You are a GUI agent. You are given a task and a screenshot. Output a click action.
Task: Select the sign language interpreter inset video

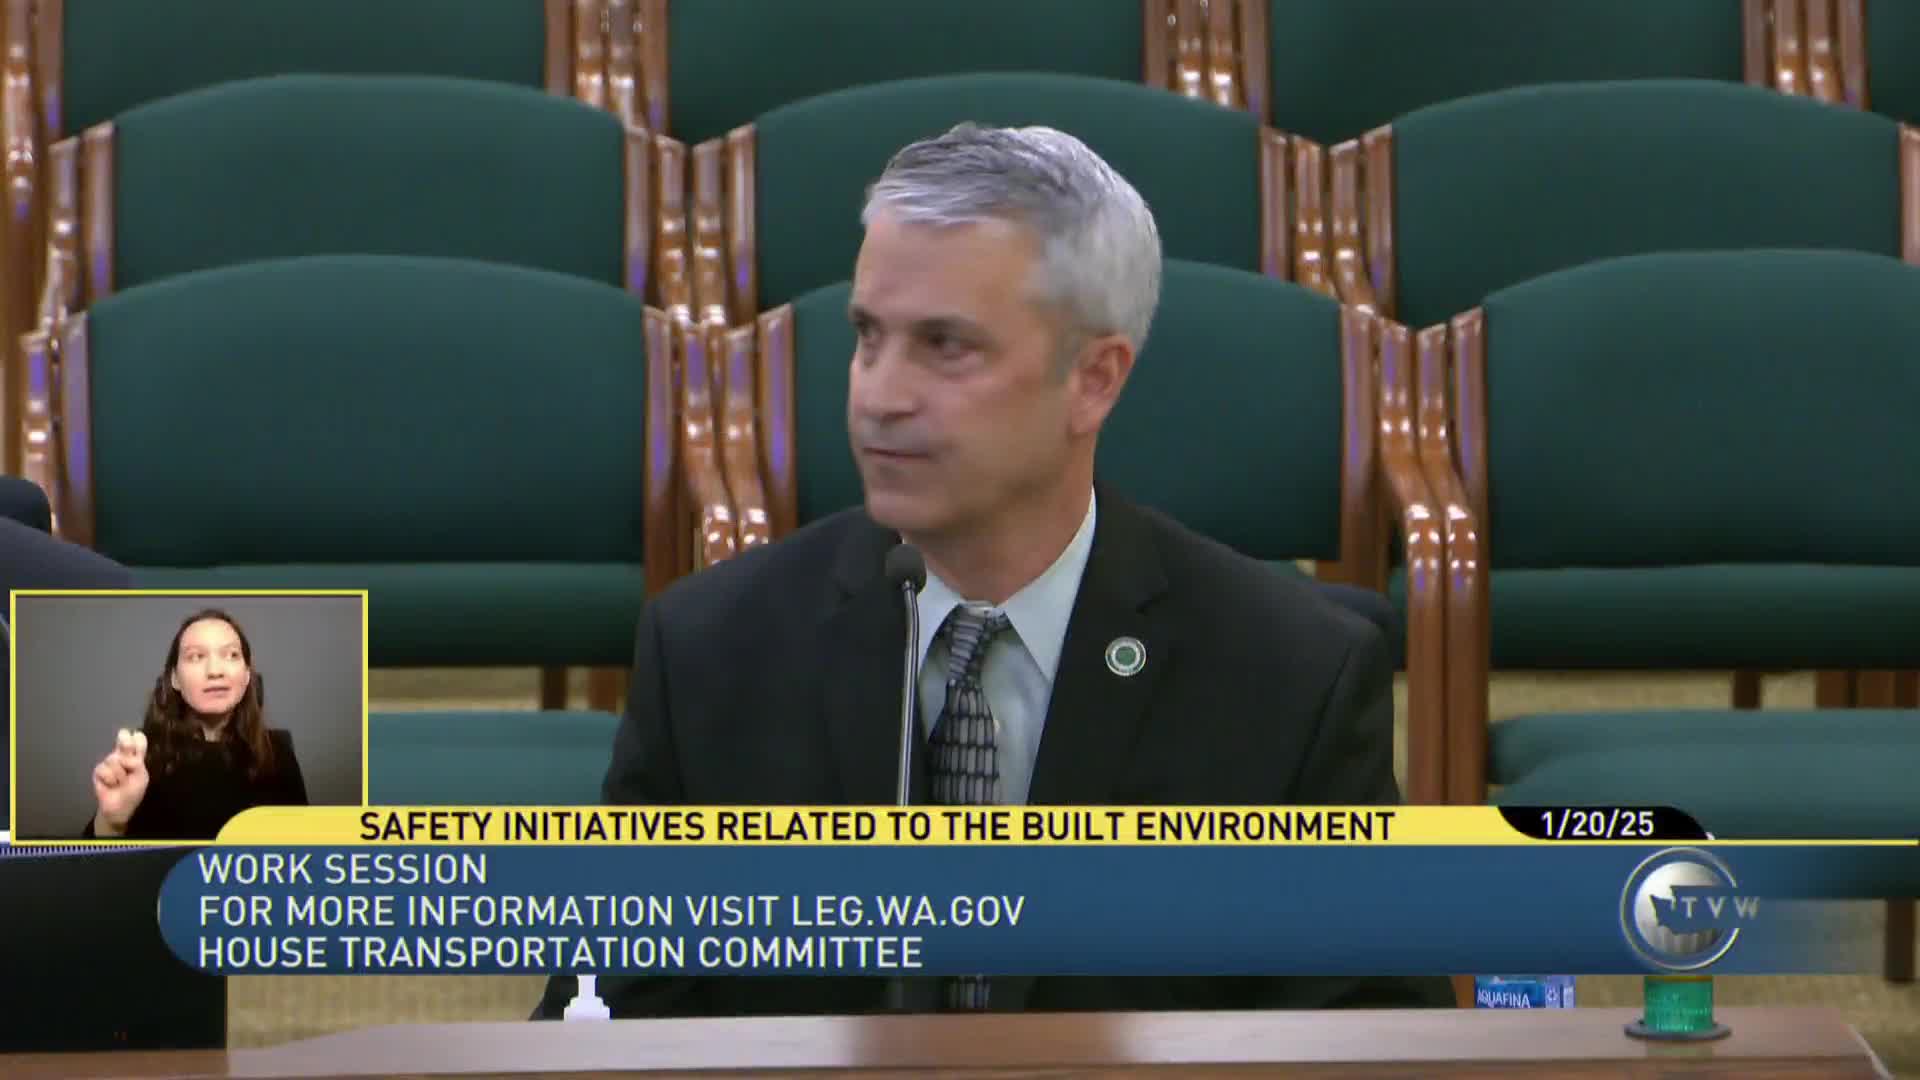point(189,714)
